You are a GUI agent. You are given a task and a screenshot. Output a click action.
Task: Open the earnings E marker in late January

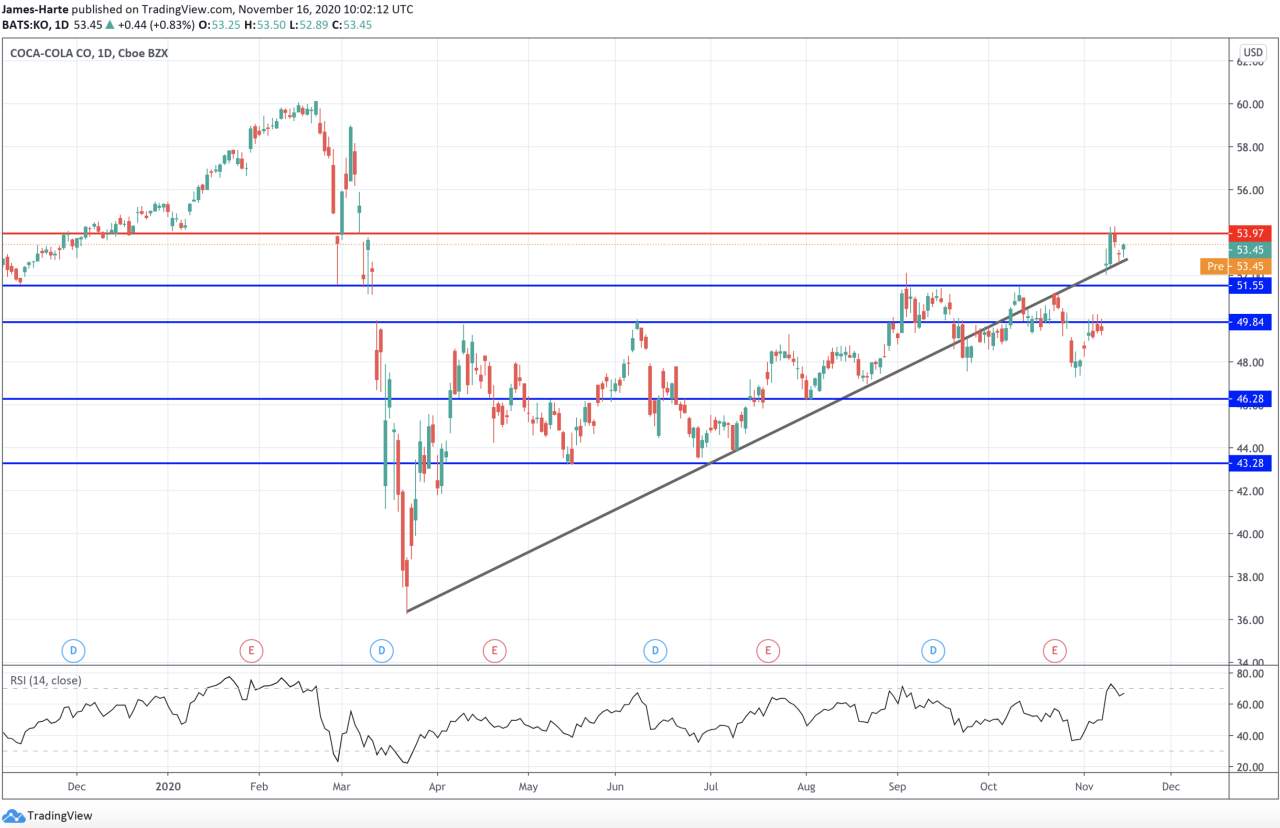252,650
